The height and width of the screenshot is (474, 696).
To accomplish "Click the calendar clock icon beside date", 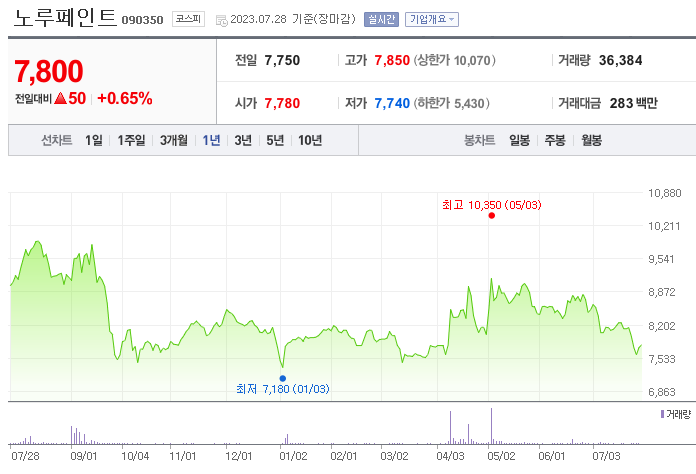I will tap(221, 20).
